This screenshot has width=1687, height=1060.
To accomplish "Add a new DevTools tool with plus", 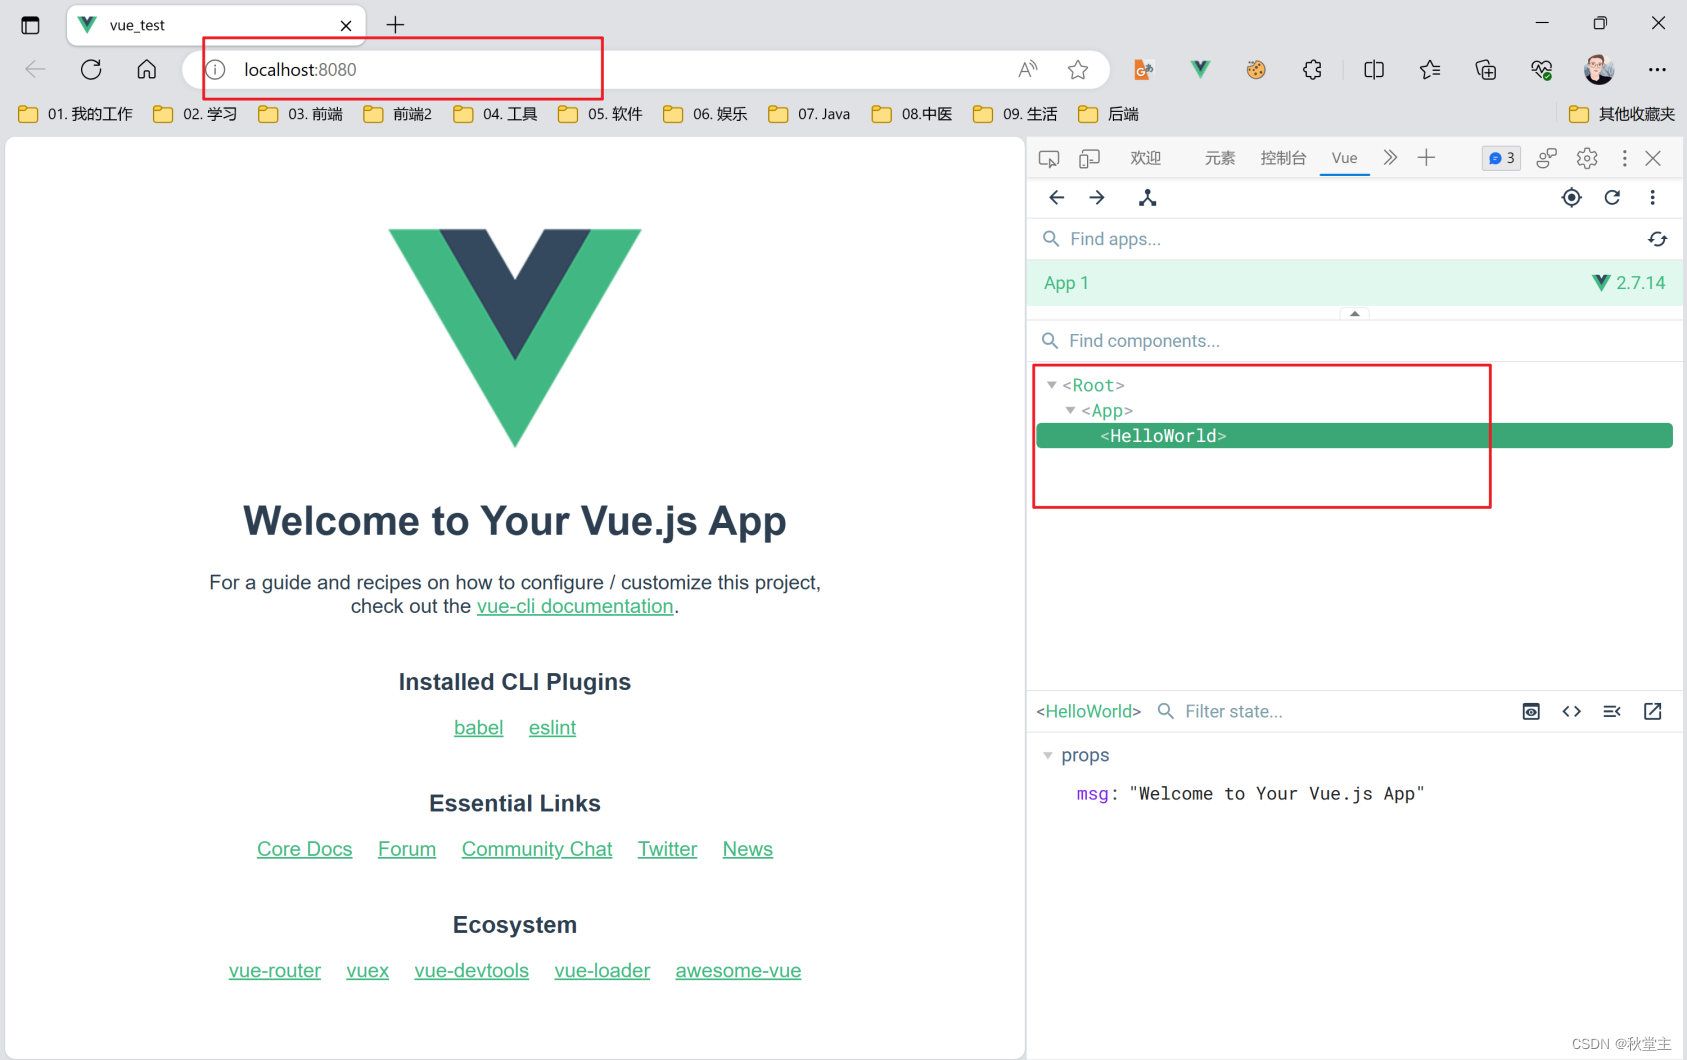I will [x=1427, y=158].
